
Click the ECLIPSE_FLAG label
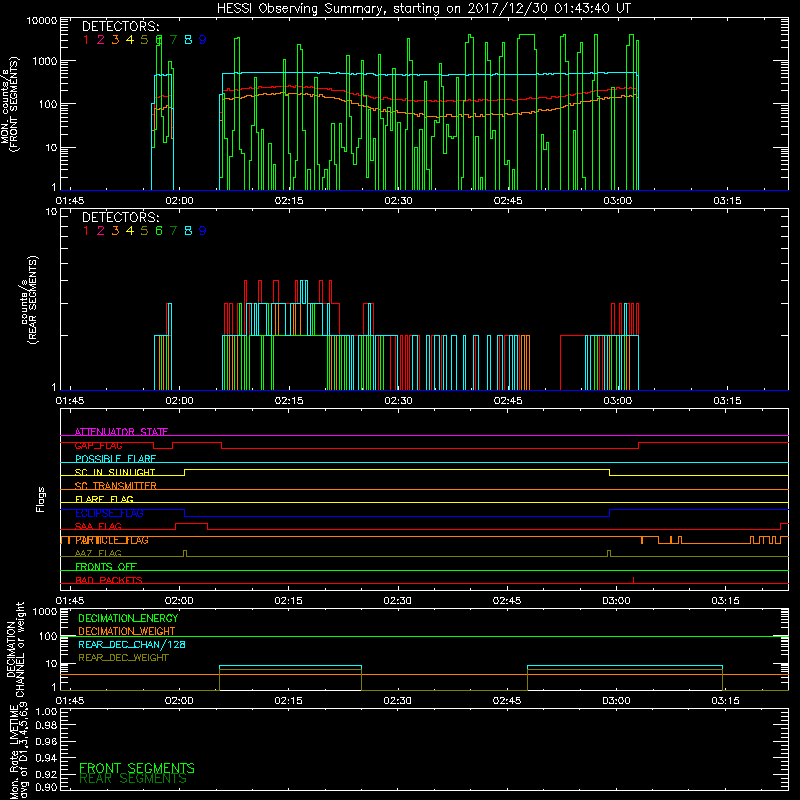point(109,513)
